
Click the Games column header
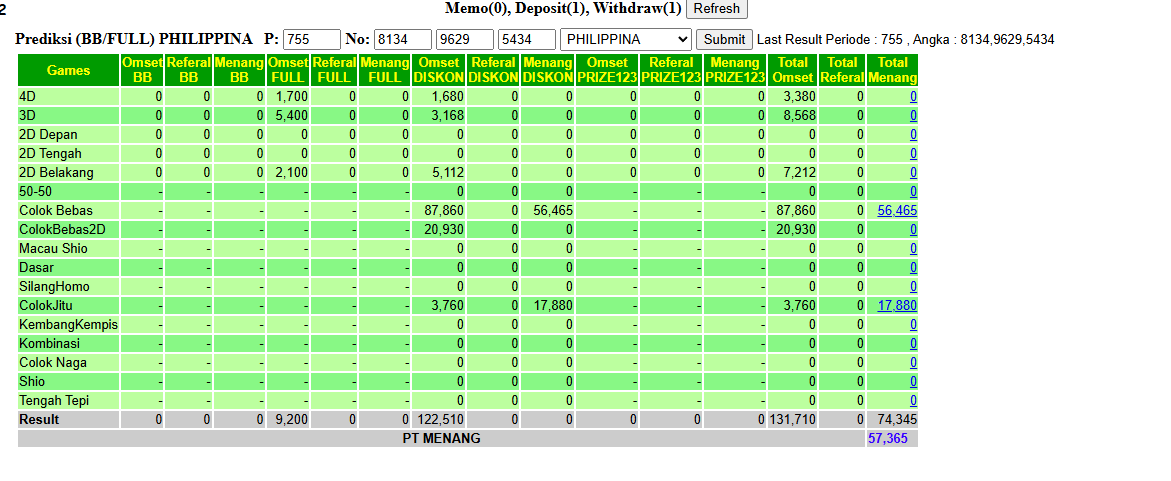[68, 70]
